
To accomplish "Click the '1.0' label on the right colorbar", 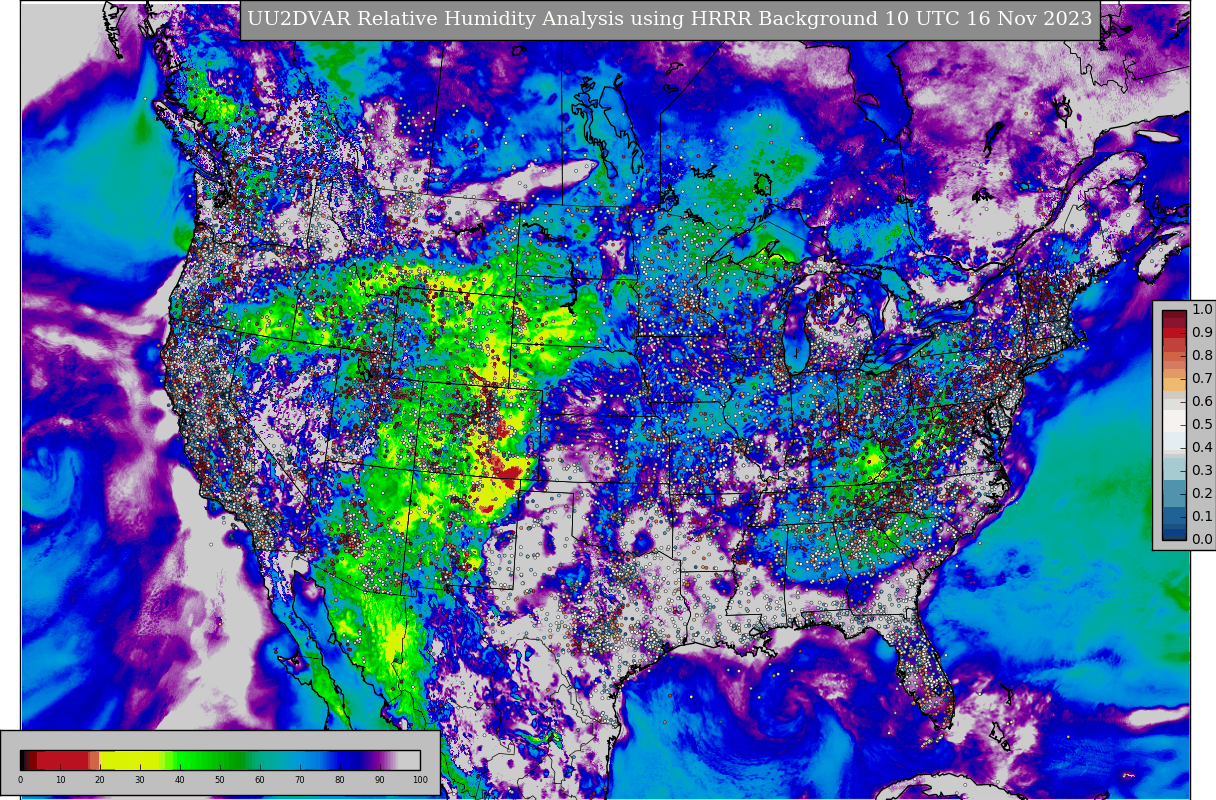I will pyautogui.click(x=1202, y=310).
